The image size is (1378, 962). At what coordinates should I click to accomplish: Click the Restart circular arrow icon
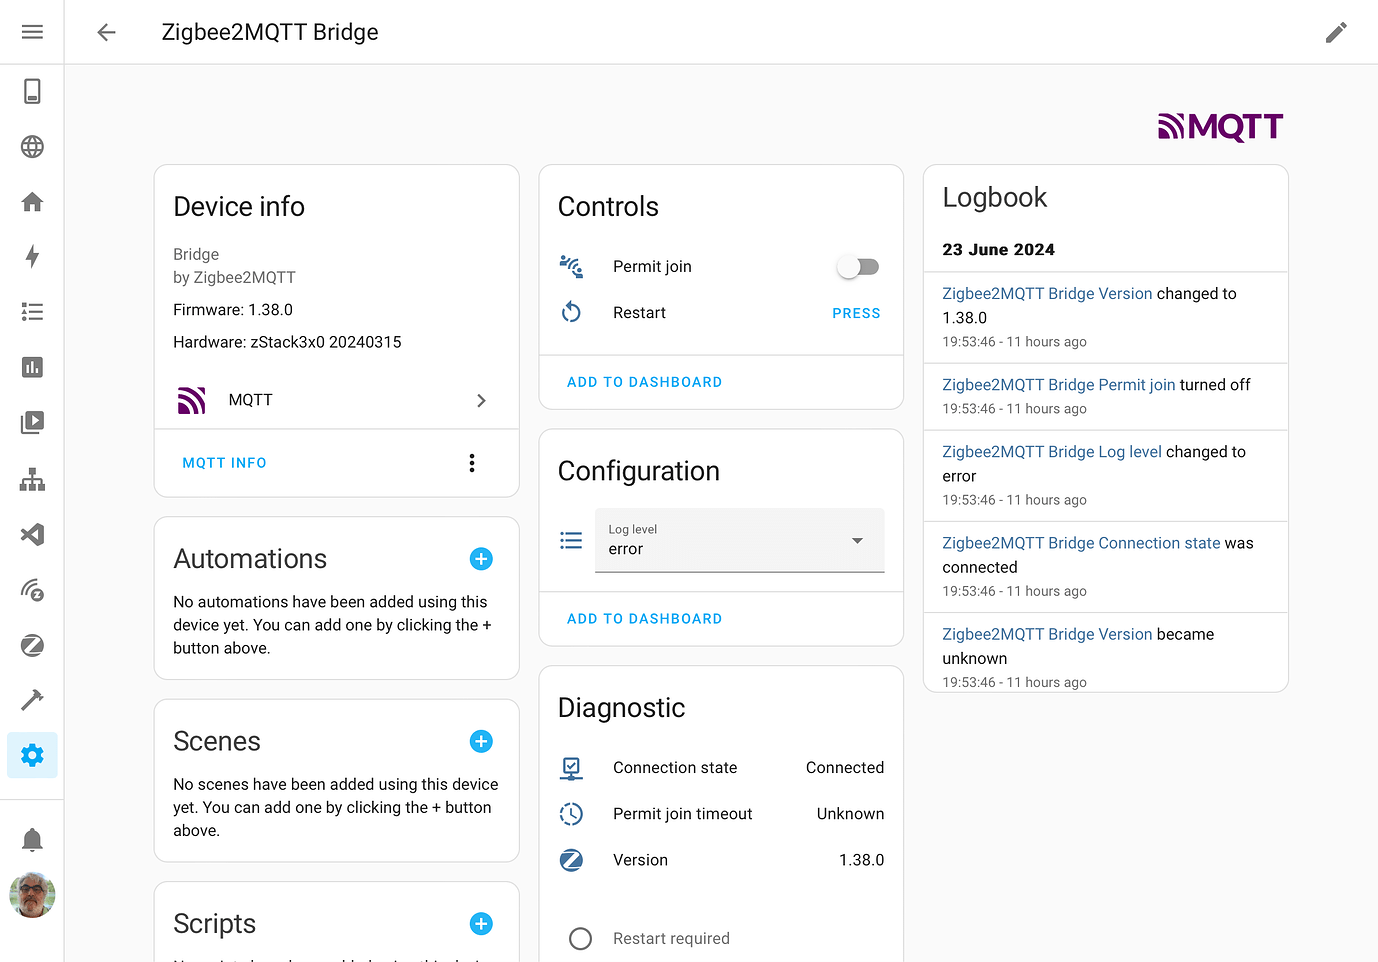point(571,312)
